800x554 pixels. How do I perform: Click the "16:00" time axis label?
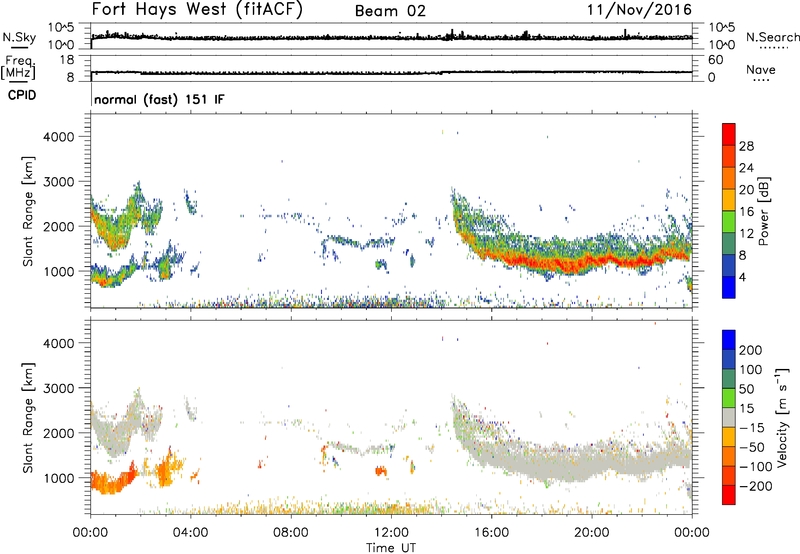pos(491,533)
